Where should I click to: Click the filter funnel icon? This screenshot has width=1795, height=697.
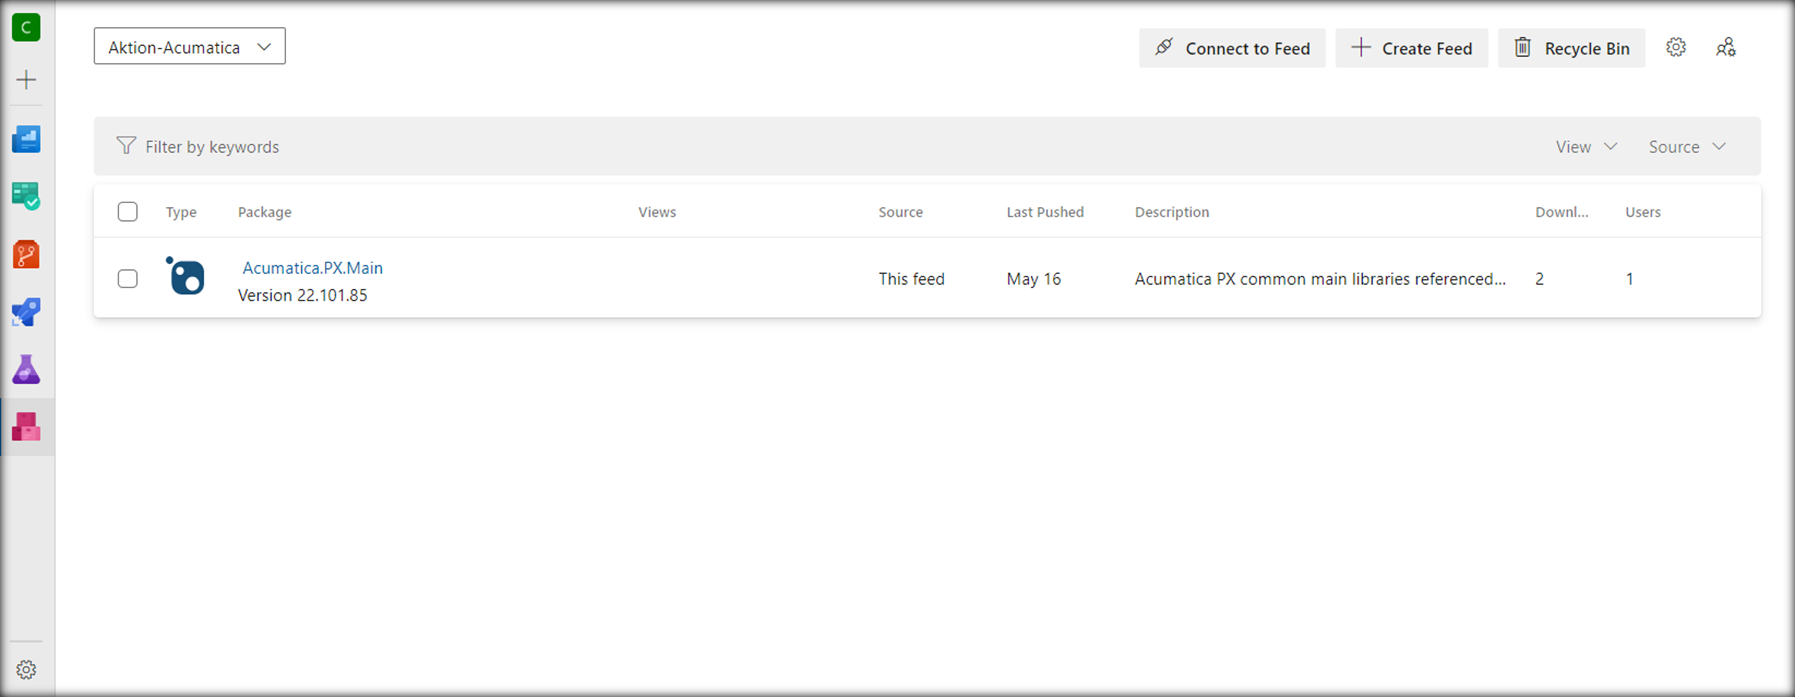click(126, 146)
